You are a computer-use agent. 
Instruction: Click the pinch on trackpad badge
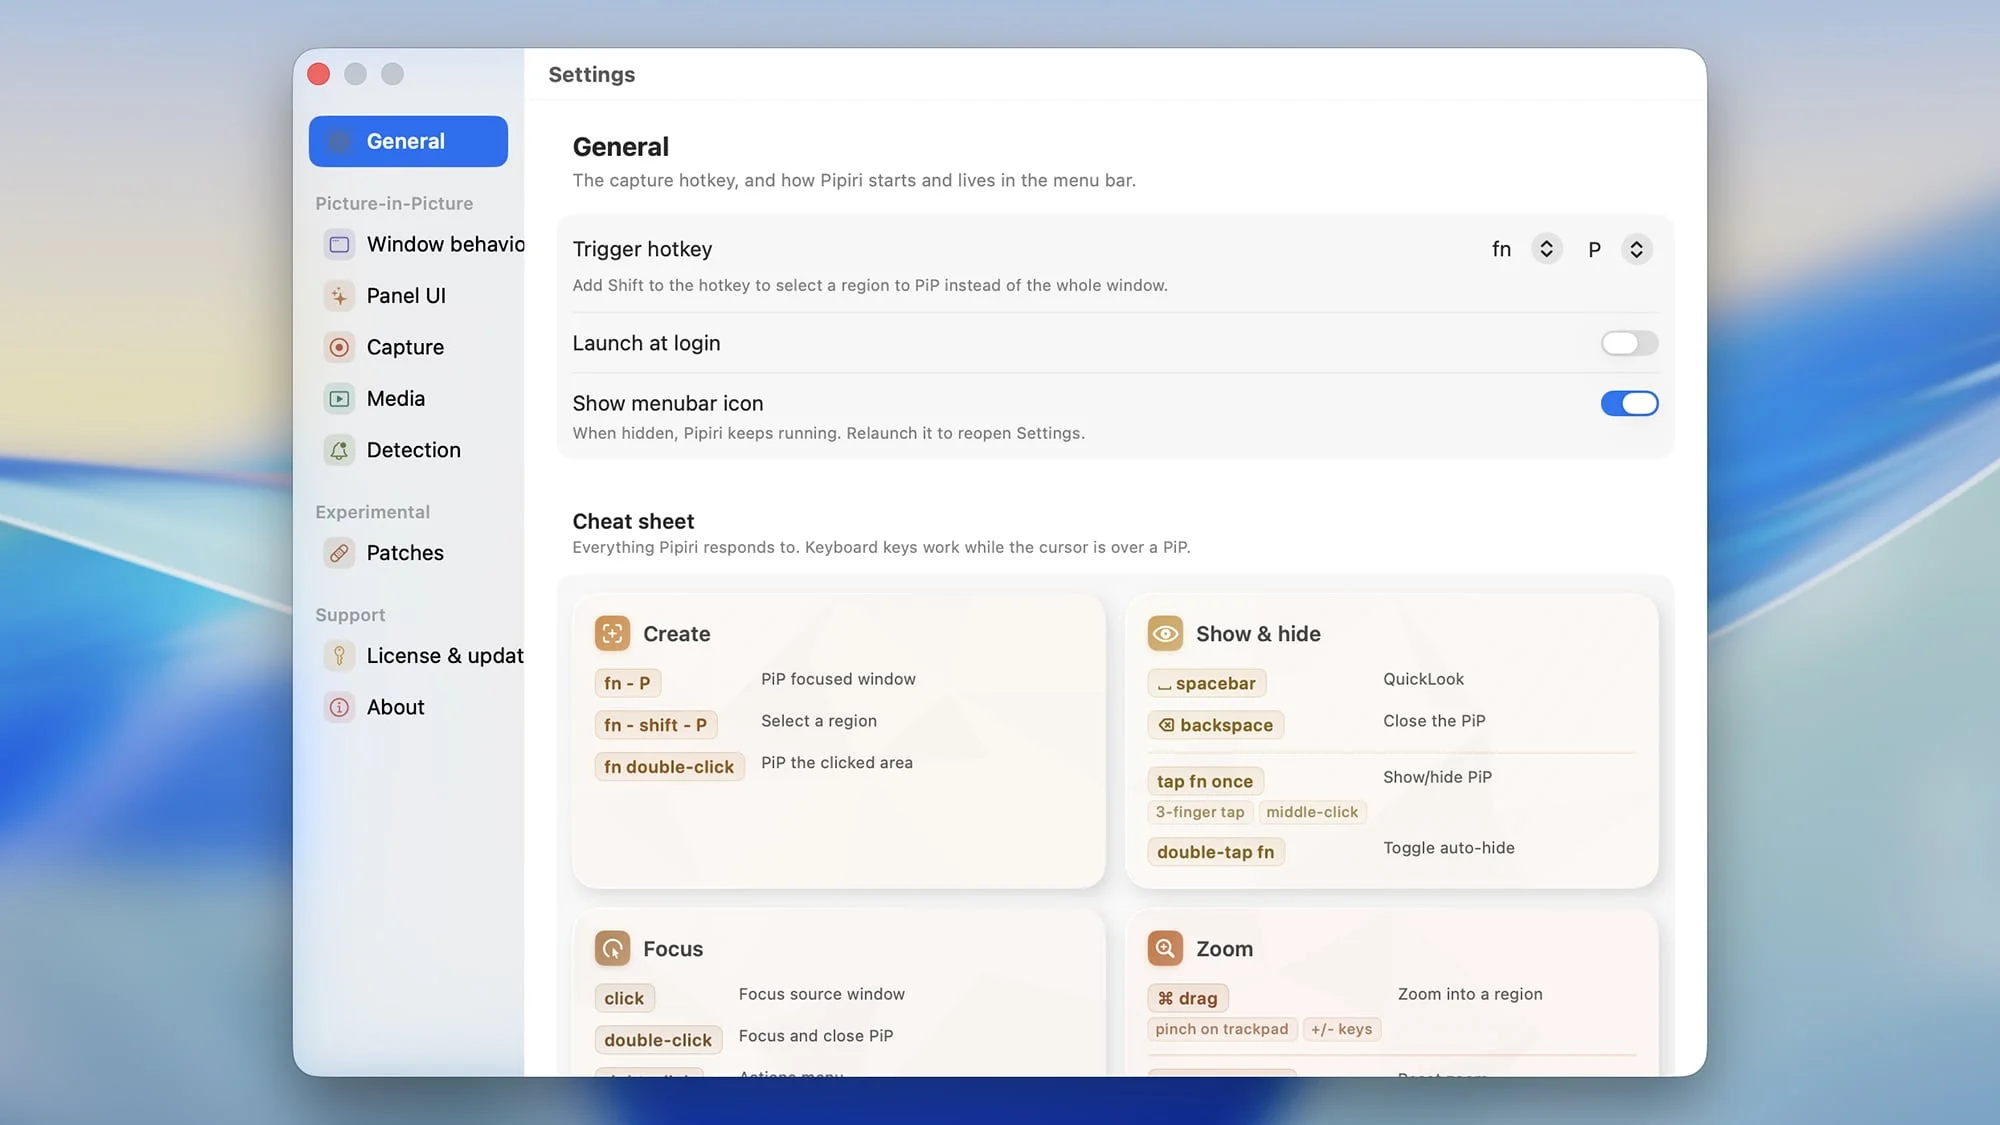click(1222, 1029)
